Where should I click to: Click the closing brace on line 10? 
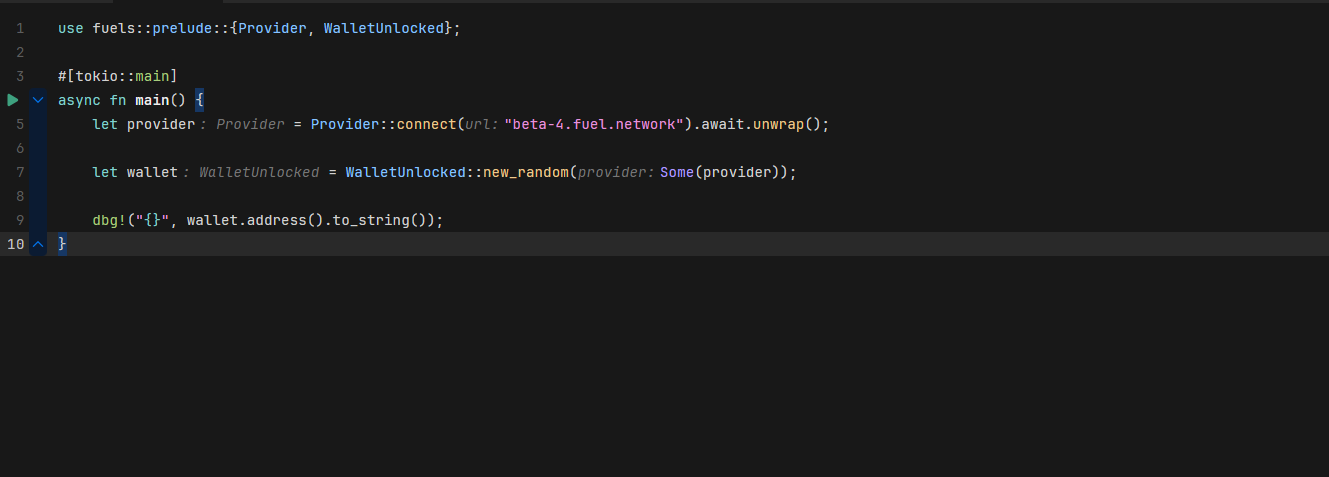(x=62, y=244)
